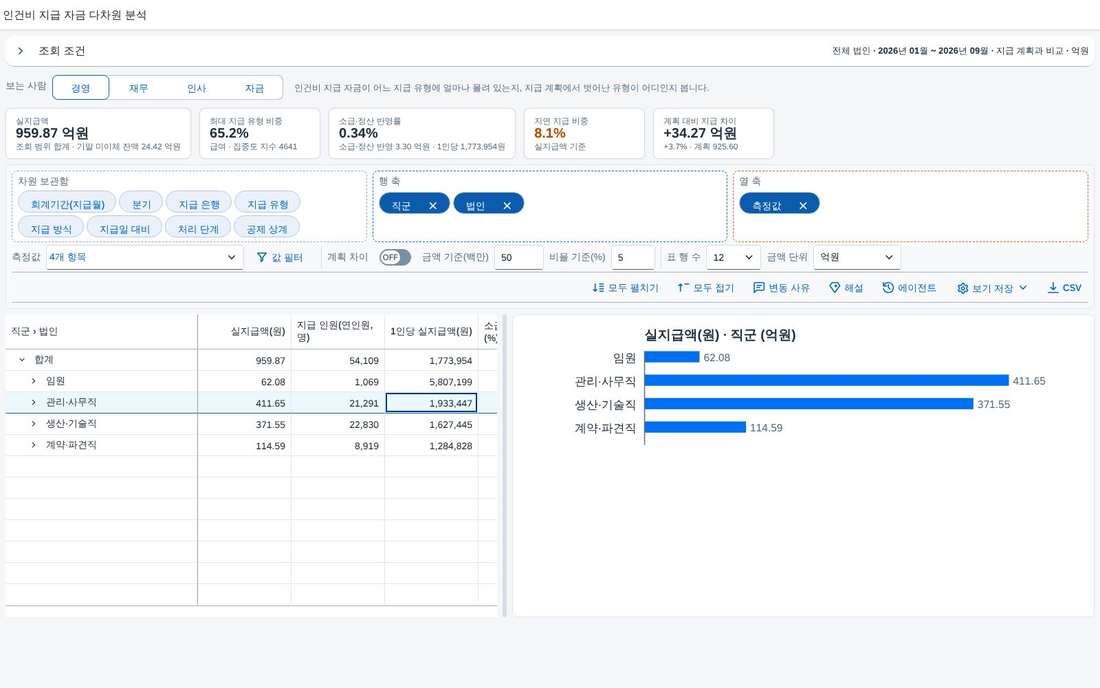Open the 소급·정산 반영률 card
Screen dimensions: 1100x688
(x=422, y=133)
